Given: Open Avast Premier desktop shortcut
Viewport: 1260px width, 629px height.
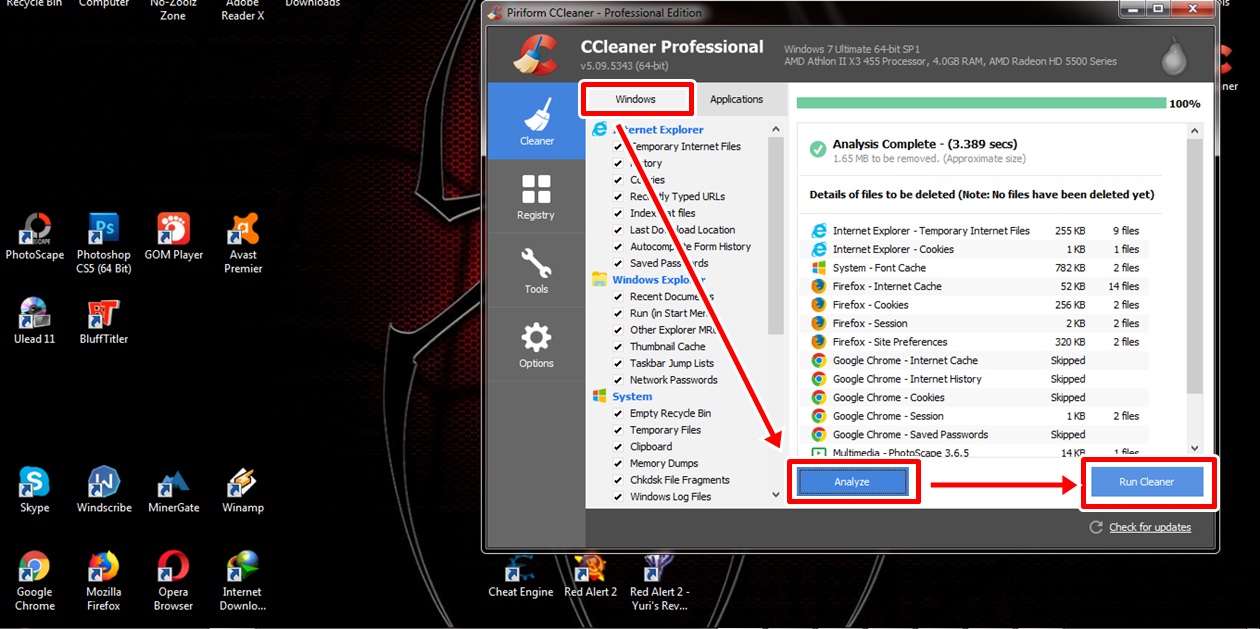Looking at the screenshot, I should [243, 242].
